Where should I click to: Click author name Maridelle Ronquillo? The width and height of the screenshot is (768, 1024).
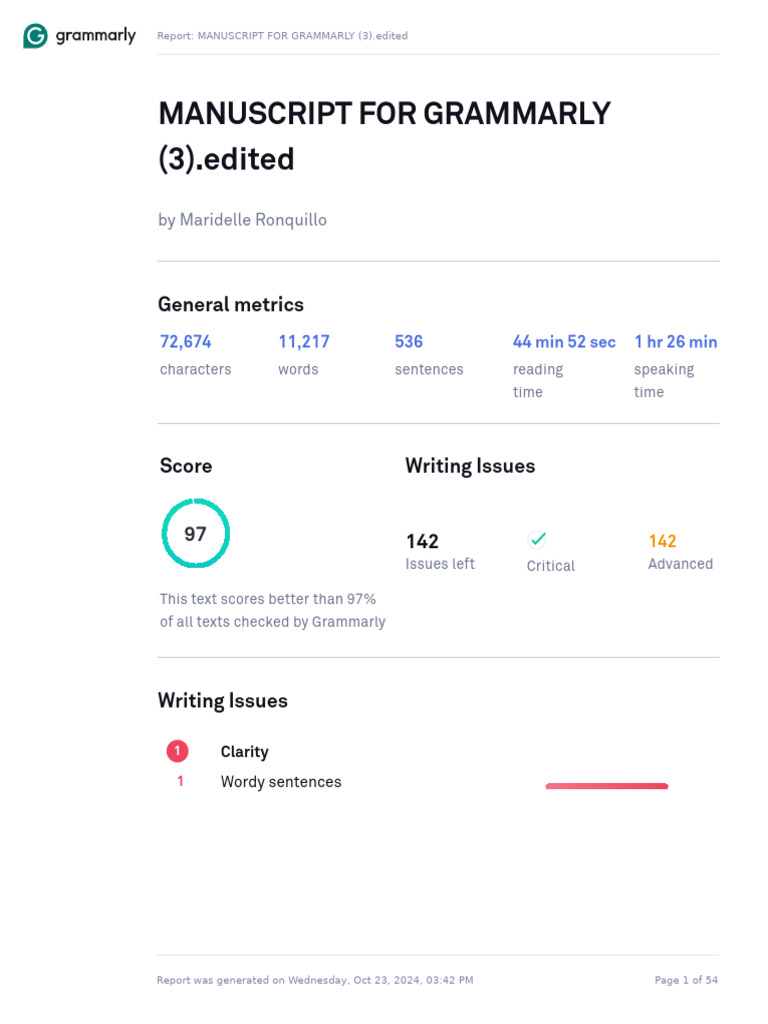[242, 219]
